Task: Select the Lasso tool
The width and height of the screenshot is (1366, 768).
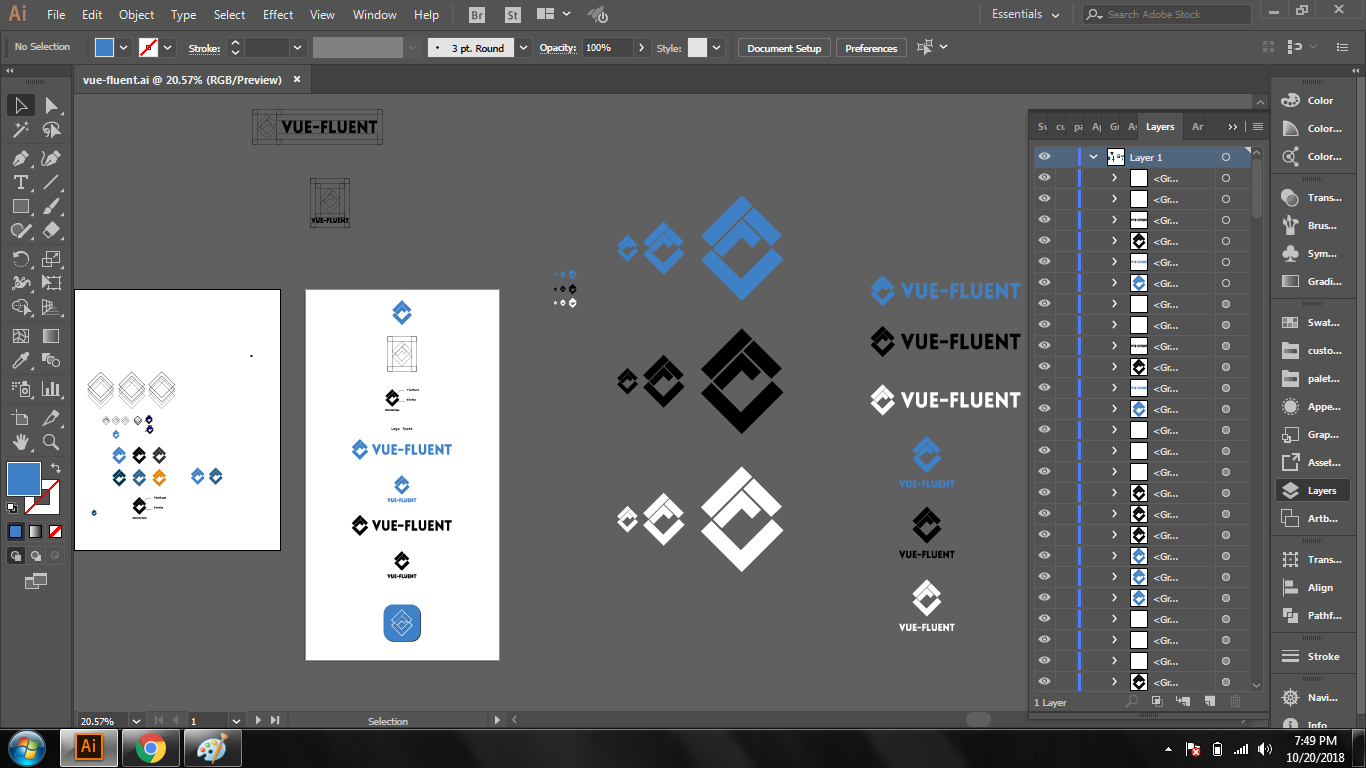Action: (51, 130)
